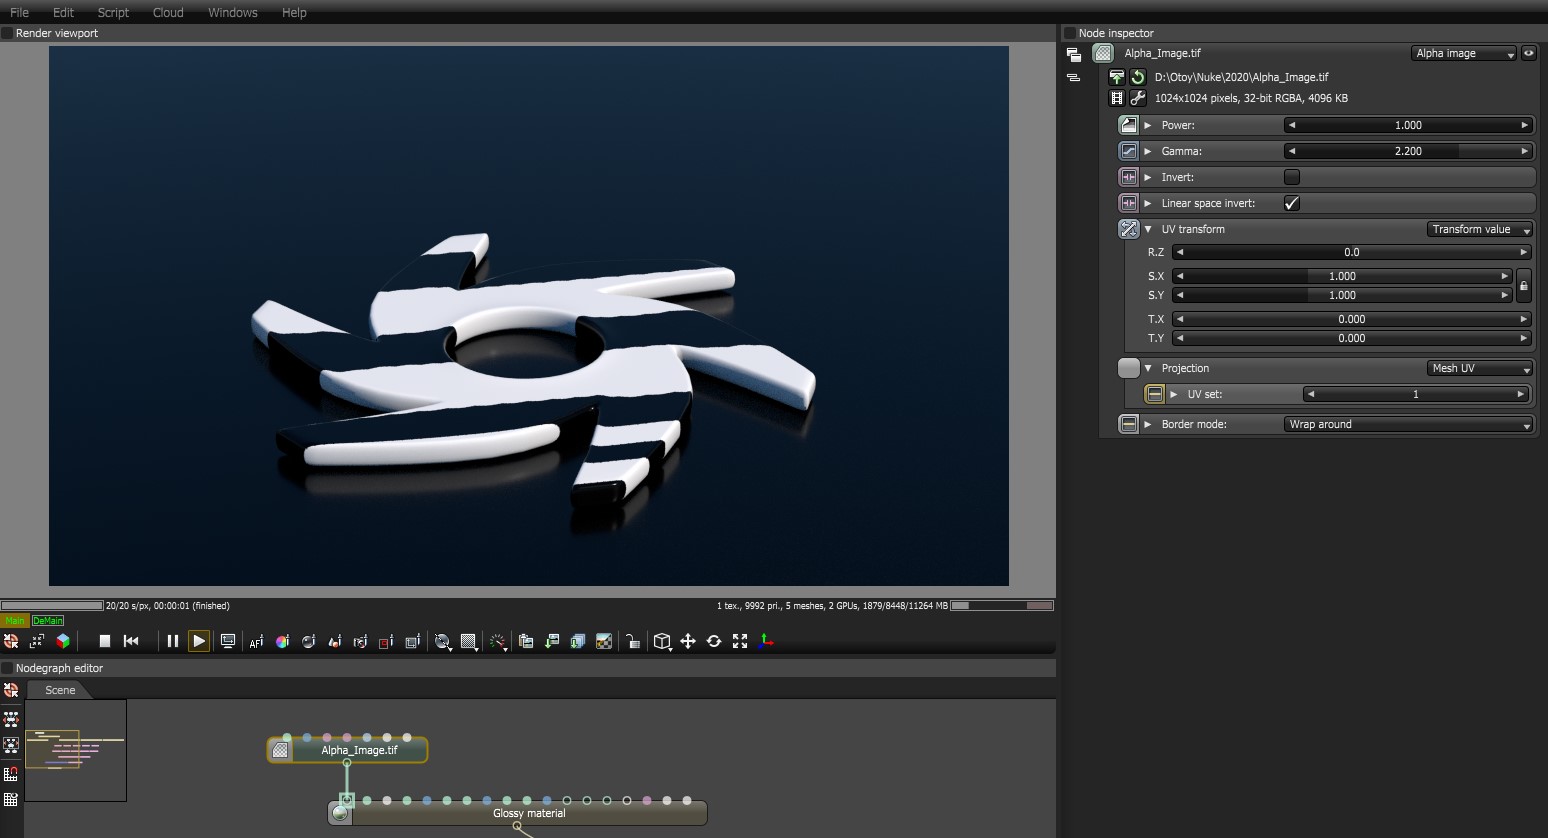Open the Script menu
This screenshot has width=1548, height=838.
(113, 12)
